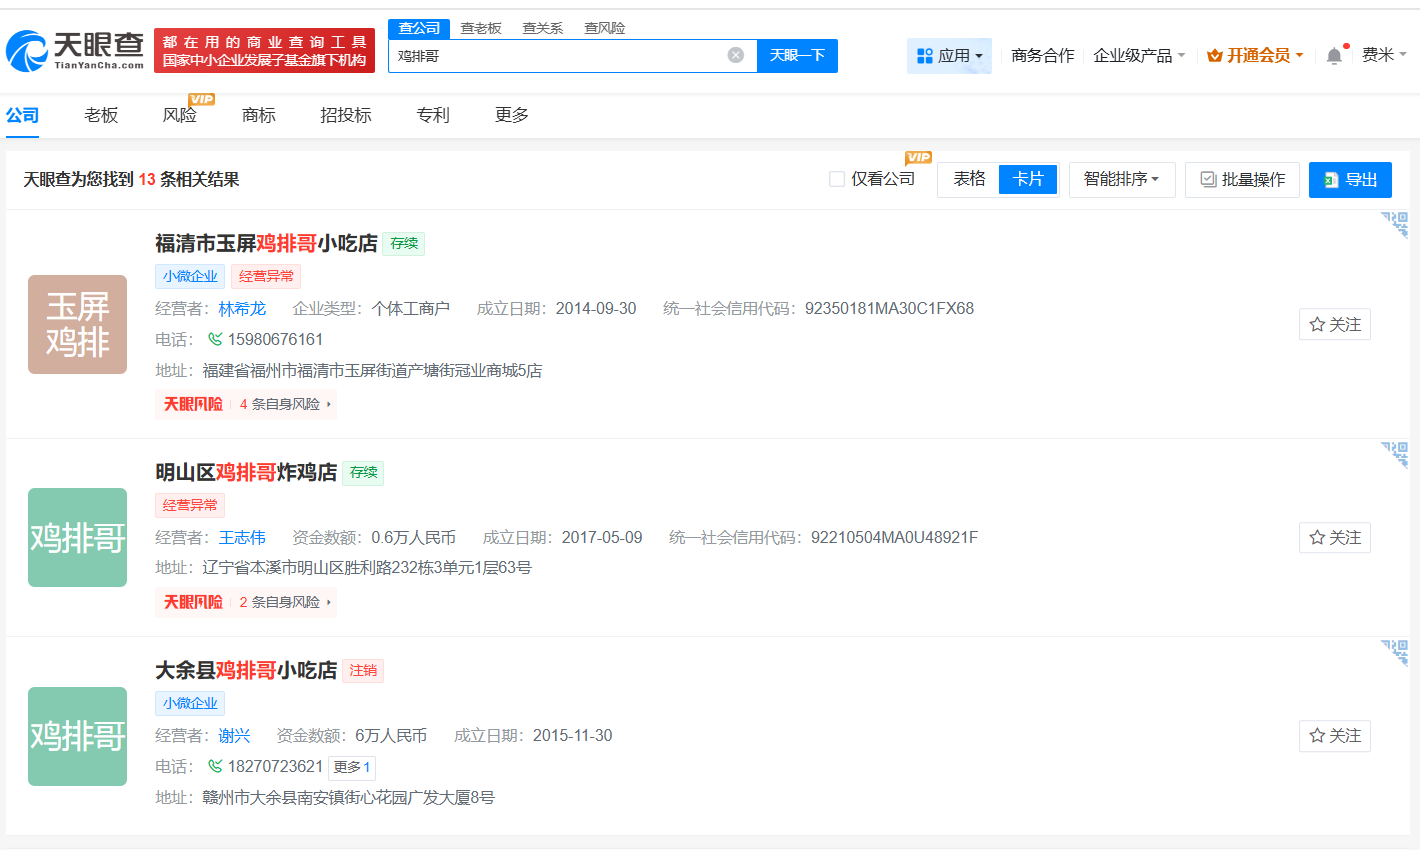
Task: Click the Tianyancha logo
Action: click(x=76, y=50)
